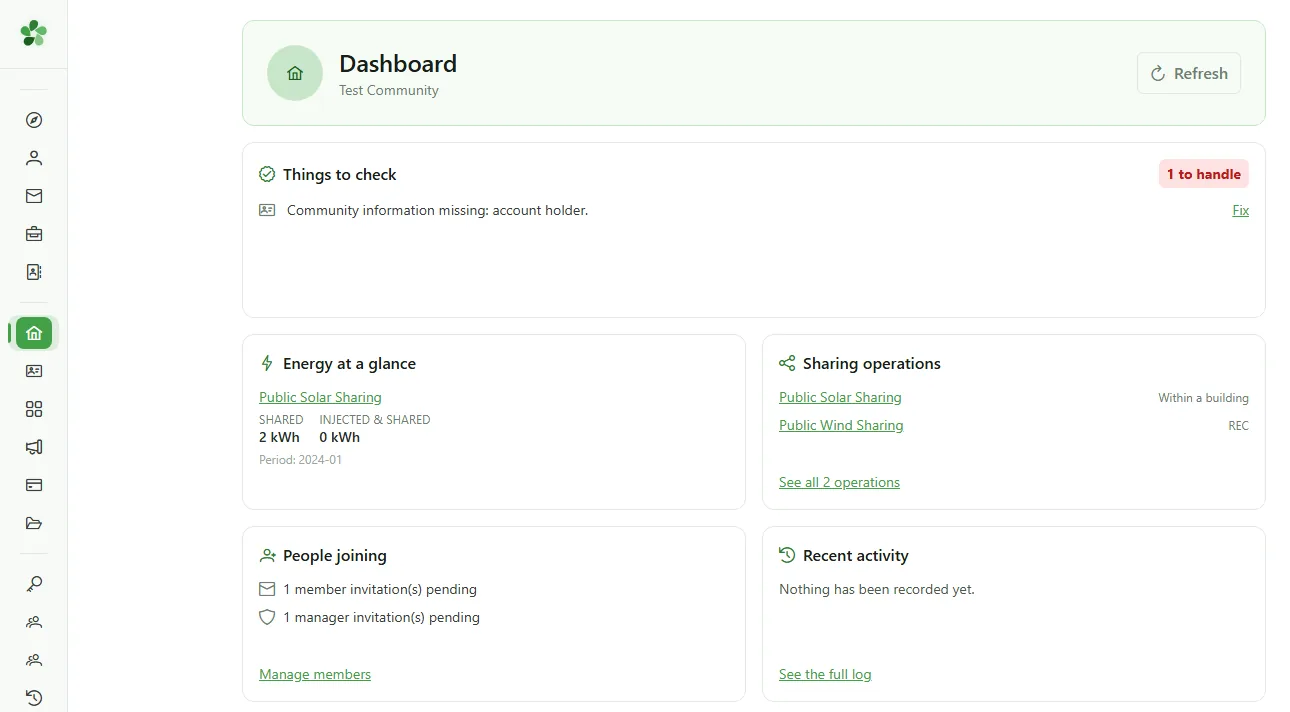Click the See the full log link

(x=825, y=674)
